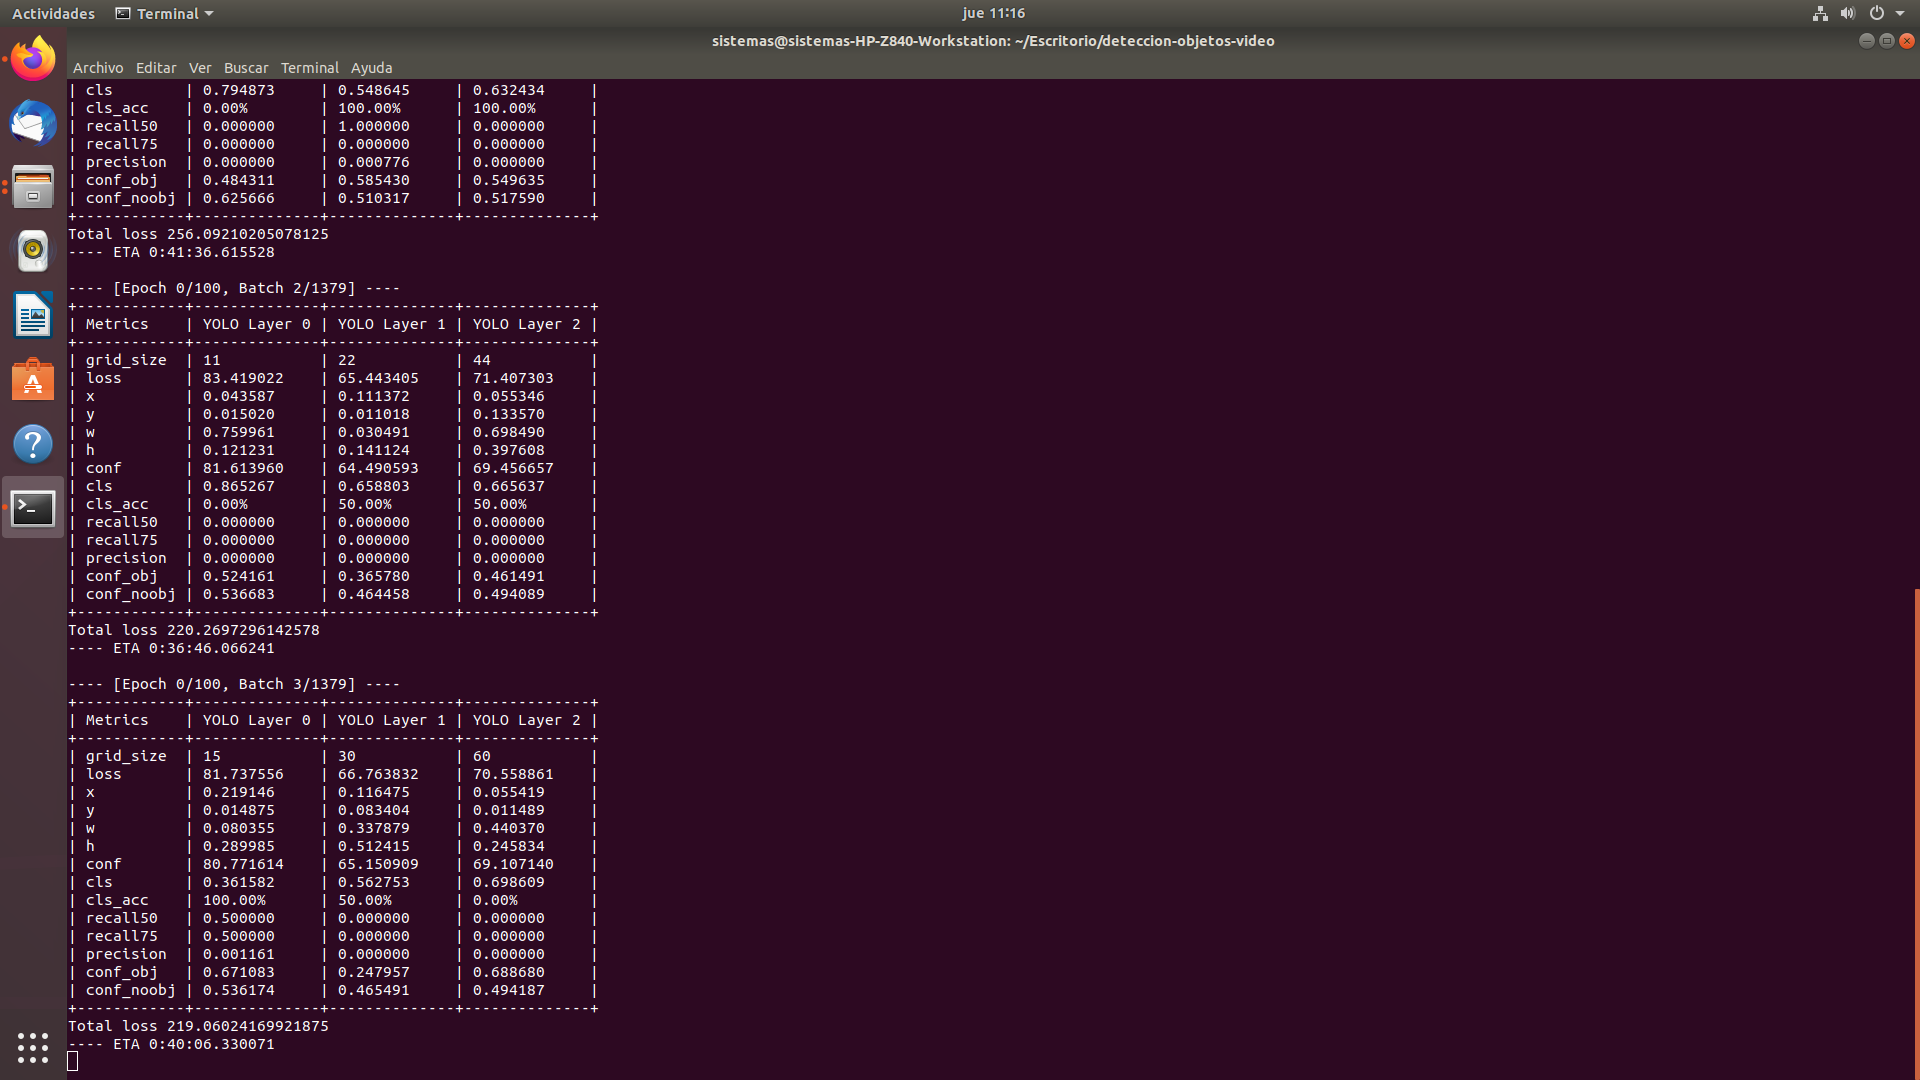1920x1080 pixels.
Task: Open the power icon menu
Action: click(x=1877, y=13)
